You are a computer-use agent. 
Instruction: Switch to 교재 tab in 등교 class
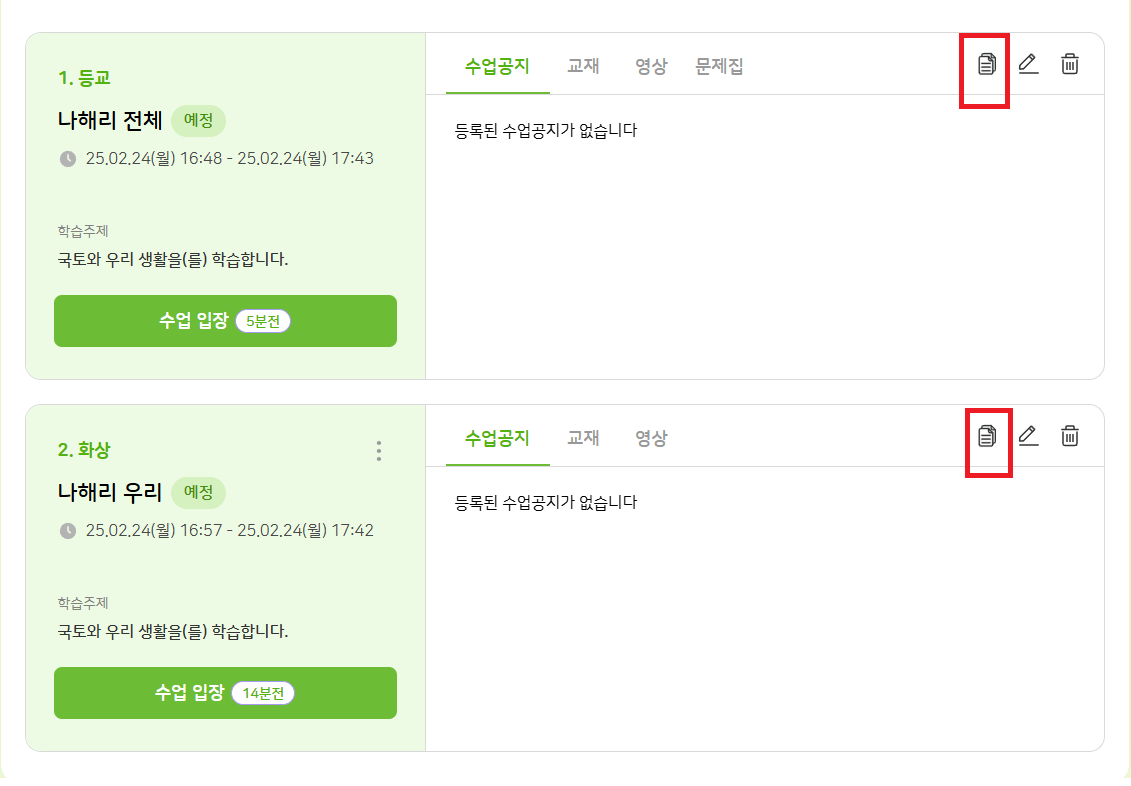(x=583, y=67)
